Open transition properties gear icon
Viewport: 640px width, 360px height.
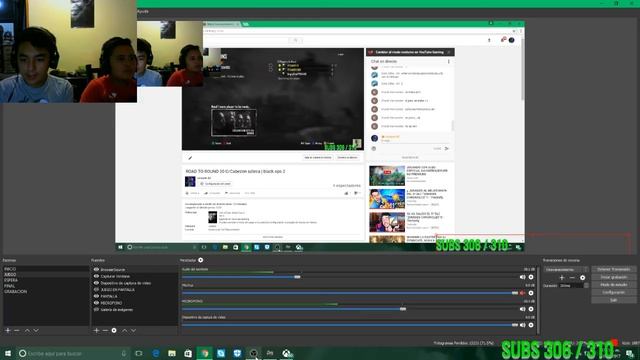tap(582, 278)
